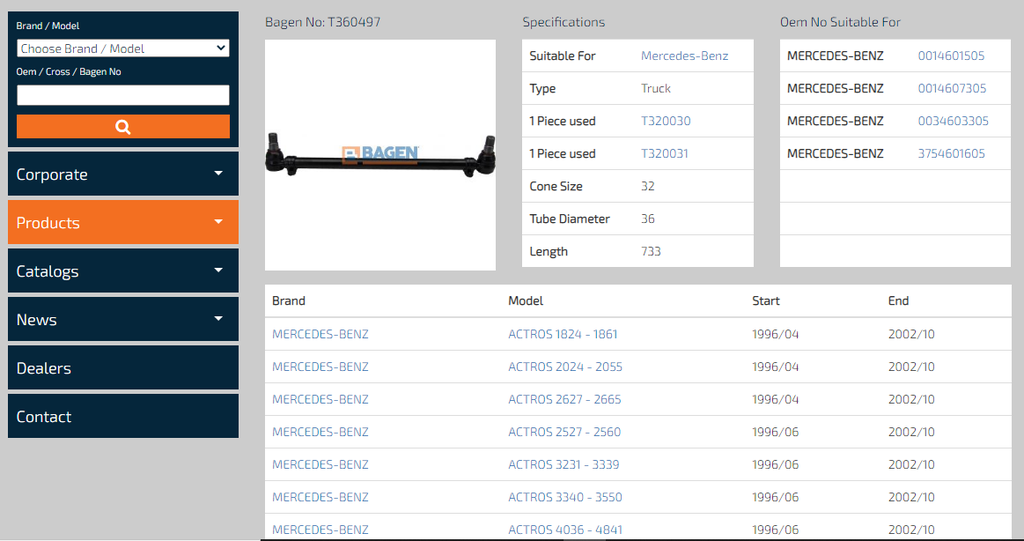Click MERCEDES-BENZ brand in ACTROS 2627 row
This screenshot has height=541, width=1024.
click(320, 399)
